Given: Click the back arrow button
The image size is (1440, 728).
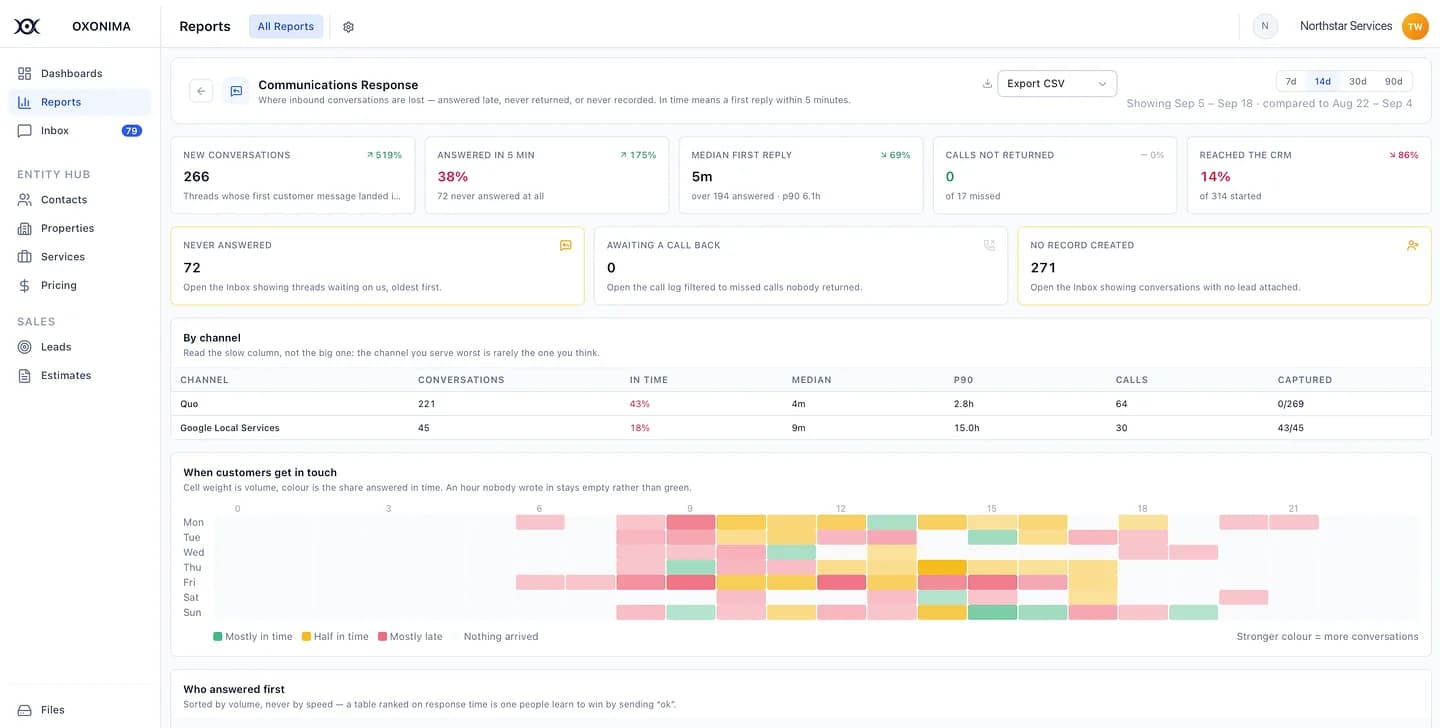Looking at the screenshot, I should click(x=201, y=91).
